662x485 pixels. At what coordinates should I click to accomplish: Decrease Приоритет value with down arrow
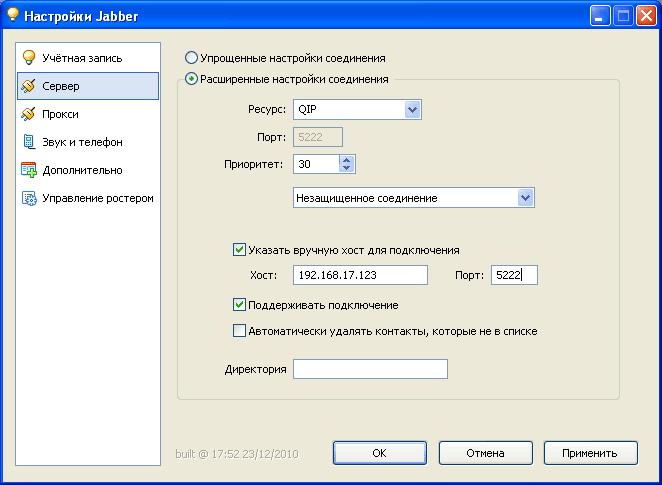346,168
